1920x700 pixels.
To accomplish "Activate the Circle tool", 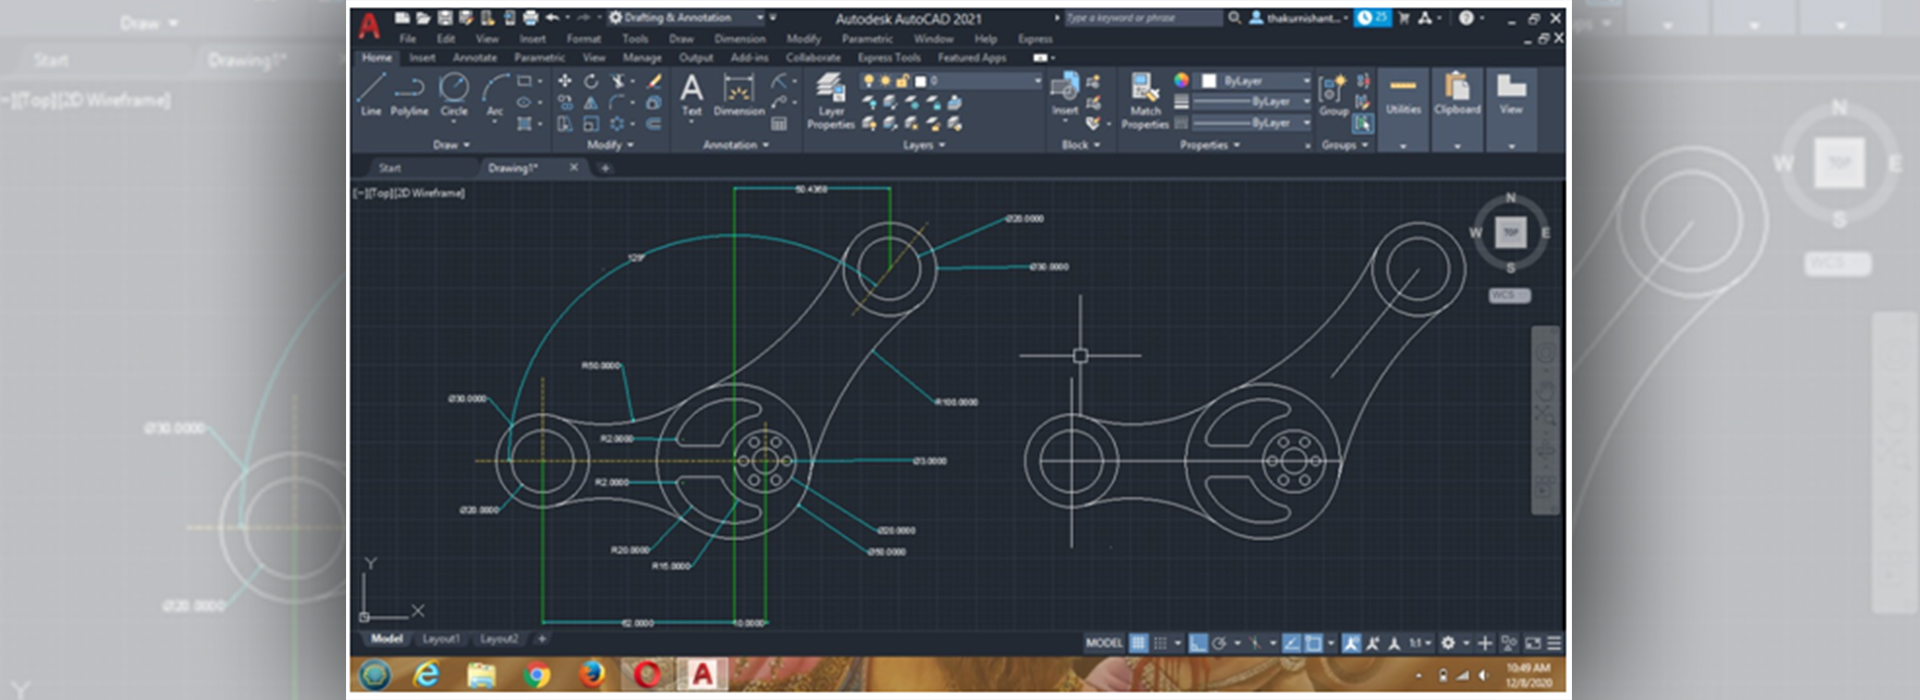I will (454, 94).
